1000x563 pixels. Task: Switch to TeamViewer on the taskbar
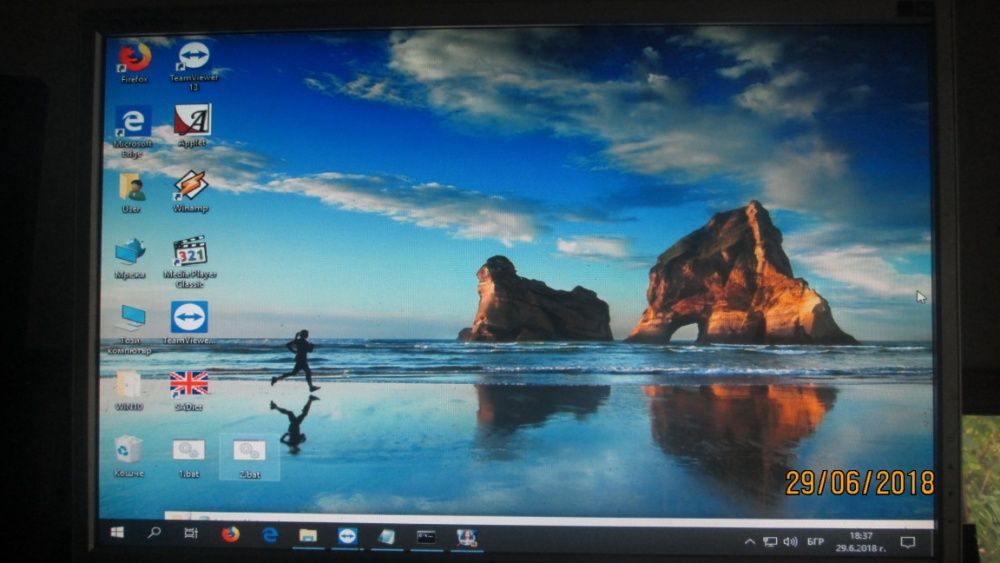[348, 537]
